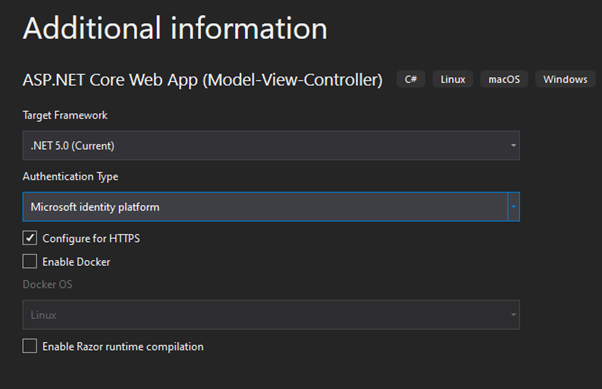Screen dimensions: 602x389
Task: Click the macOS platform tag
Action: click(x=504, y=79)
